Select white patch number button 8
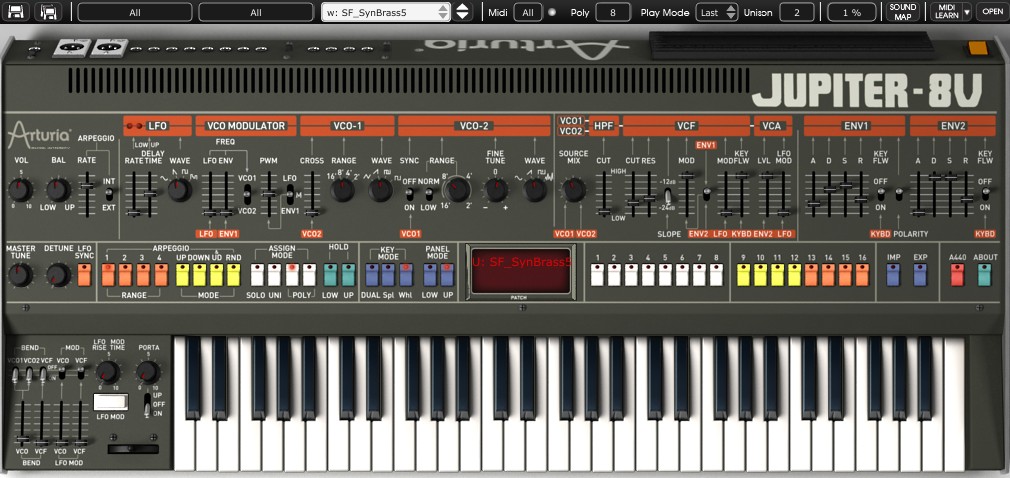 716,274
